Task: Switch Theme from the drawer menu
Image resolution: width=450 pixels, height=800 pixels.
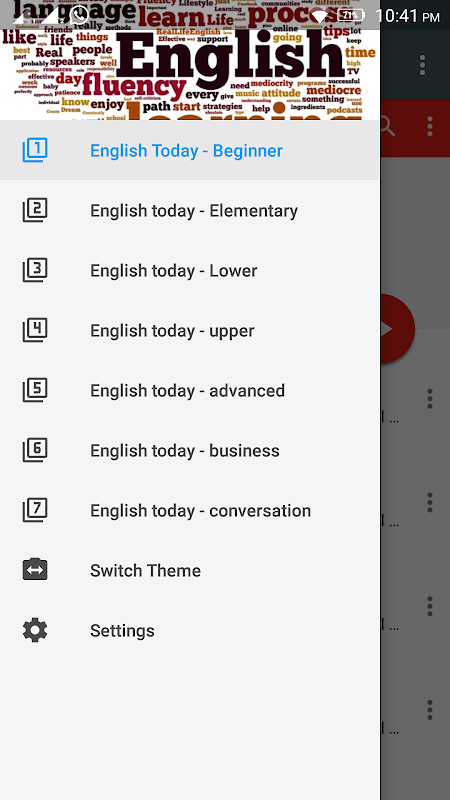Action: (189, 570)
